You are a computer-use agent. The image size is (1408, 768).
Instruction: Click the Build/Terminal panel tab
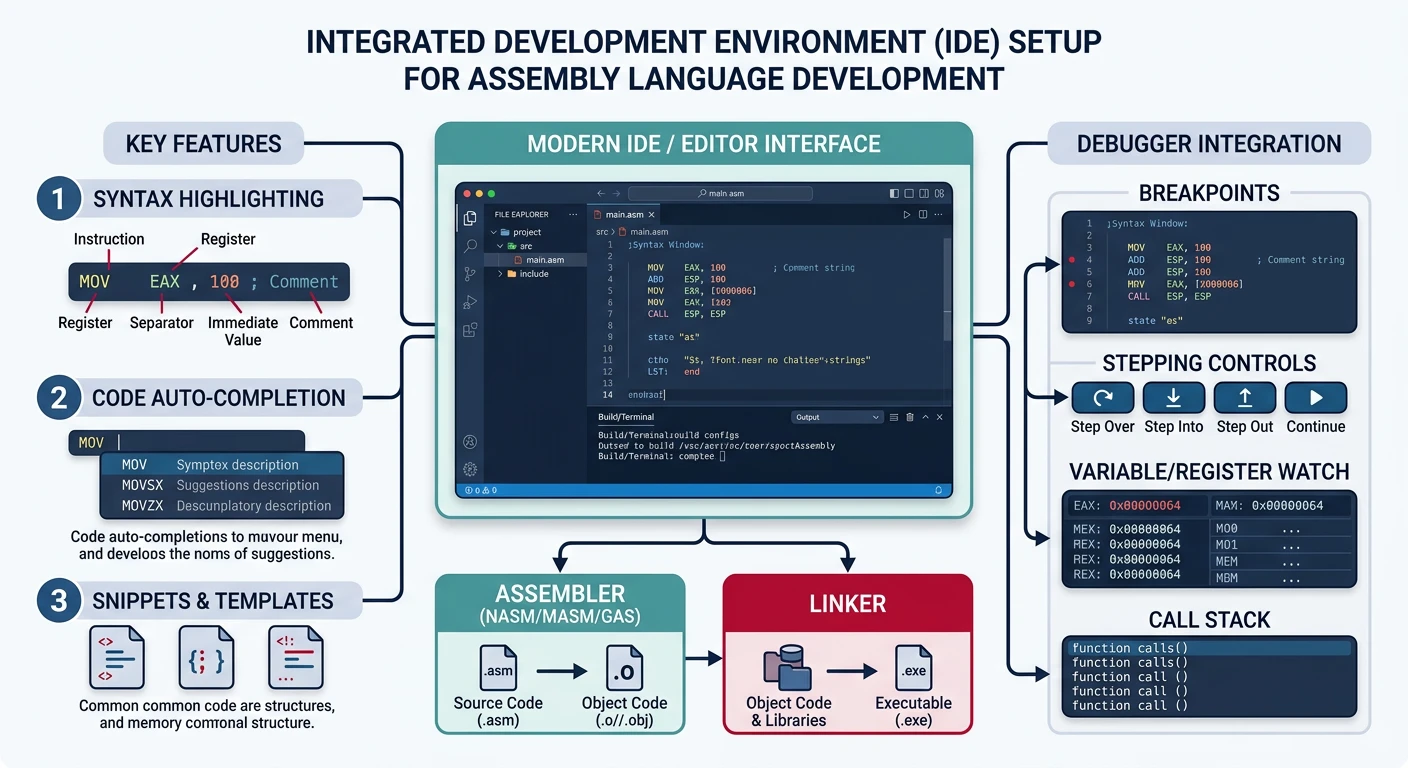tap(625, 417)
